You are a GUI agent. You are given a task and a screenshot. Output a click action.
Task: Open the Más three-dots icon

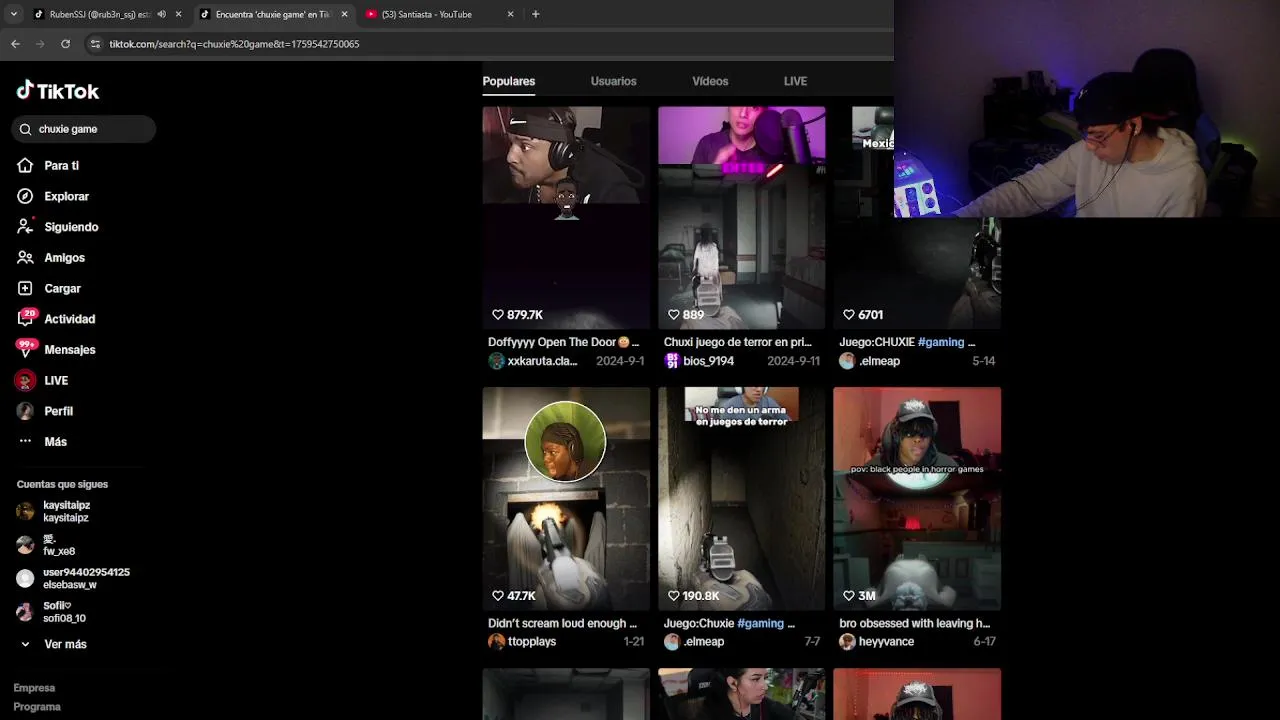point(25,441)
